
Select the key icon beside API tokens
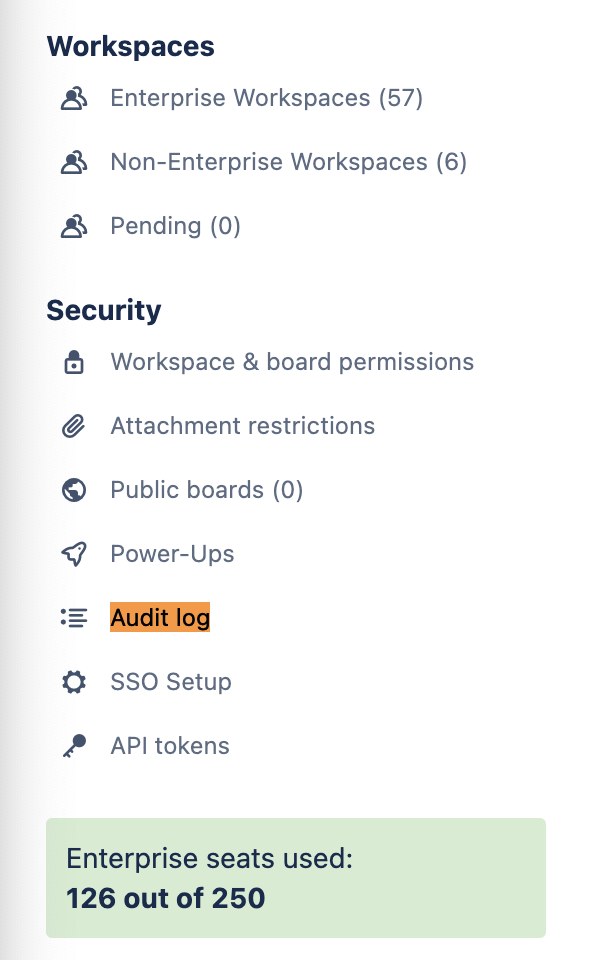pos(74,746)
